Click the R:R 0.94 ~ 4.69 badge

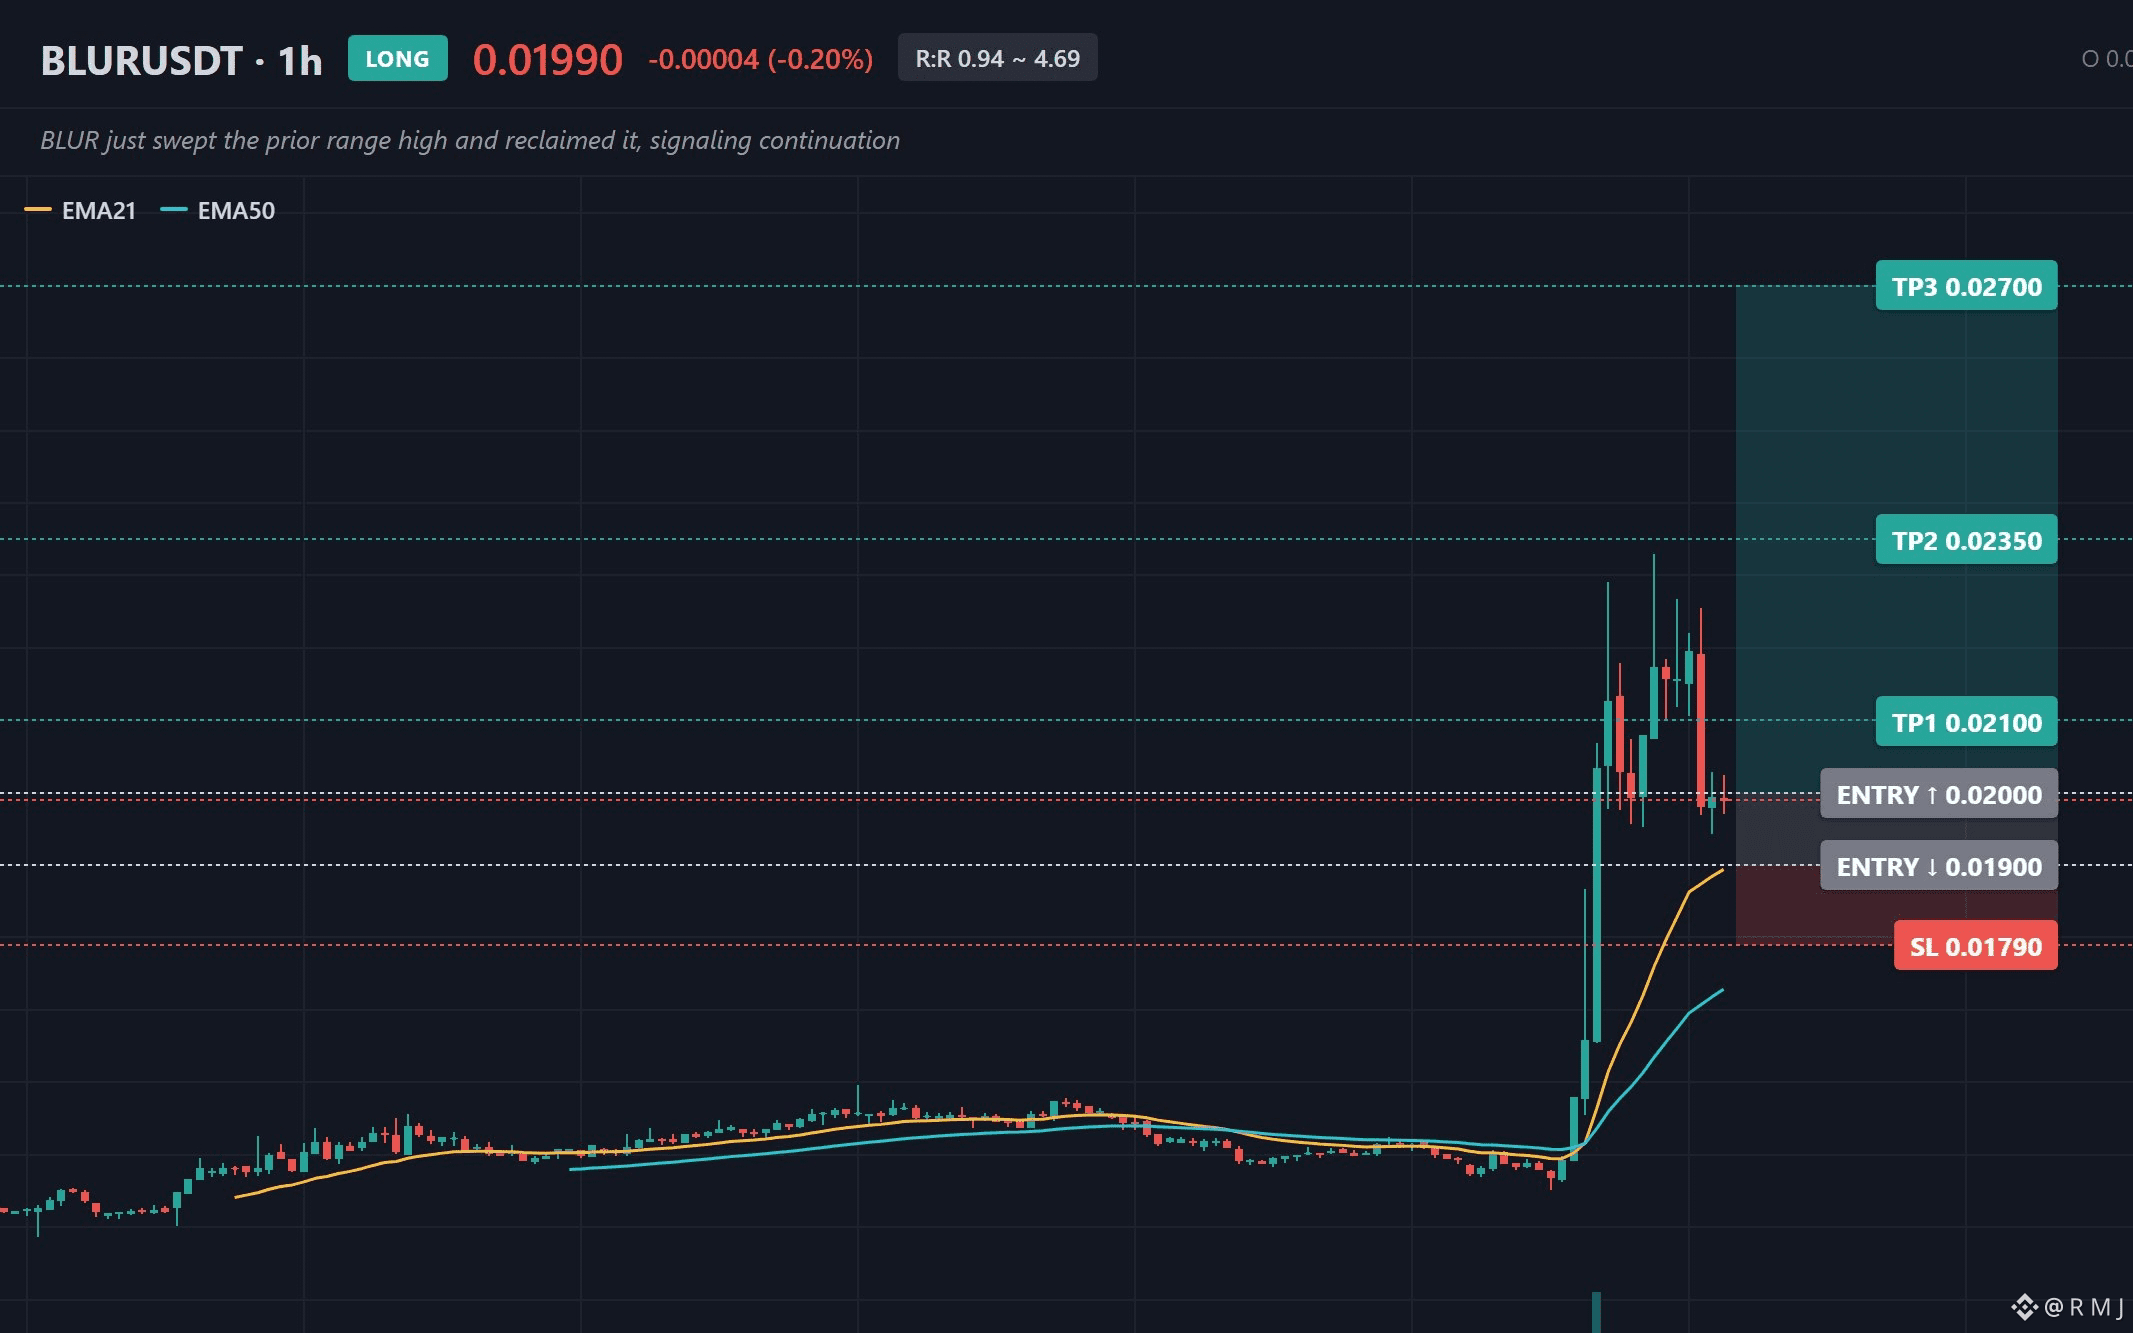pyautogui.click(x=997, y=58)
